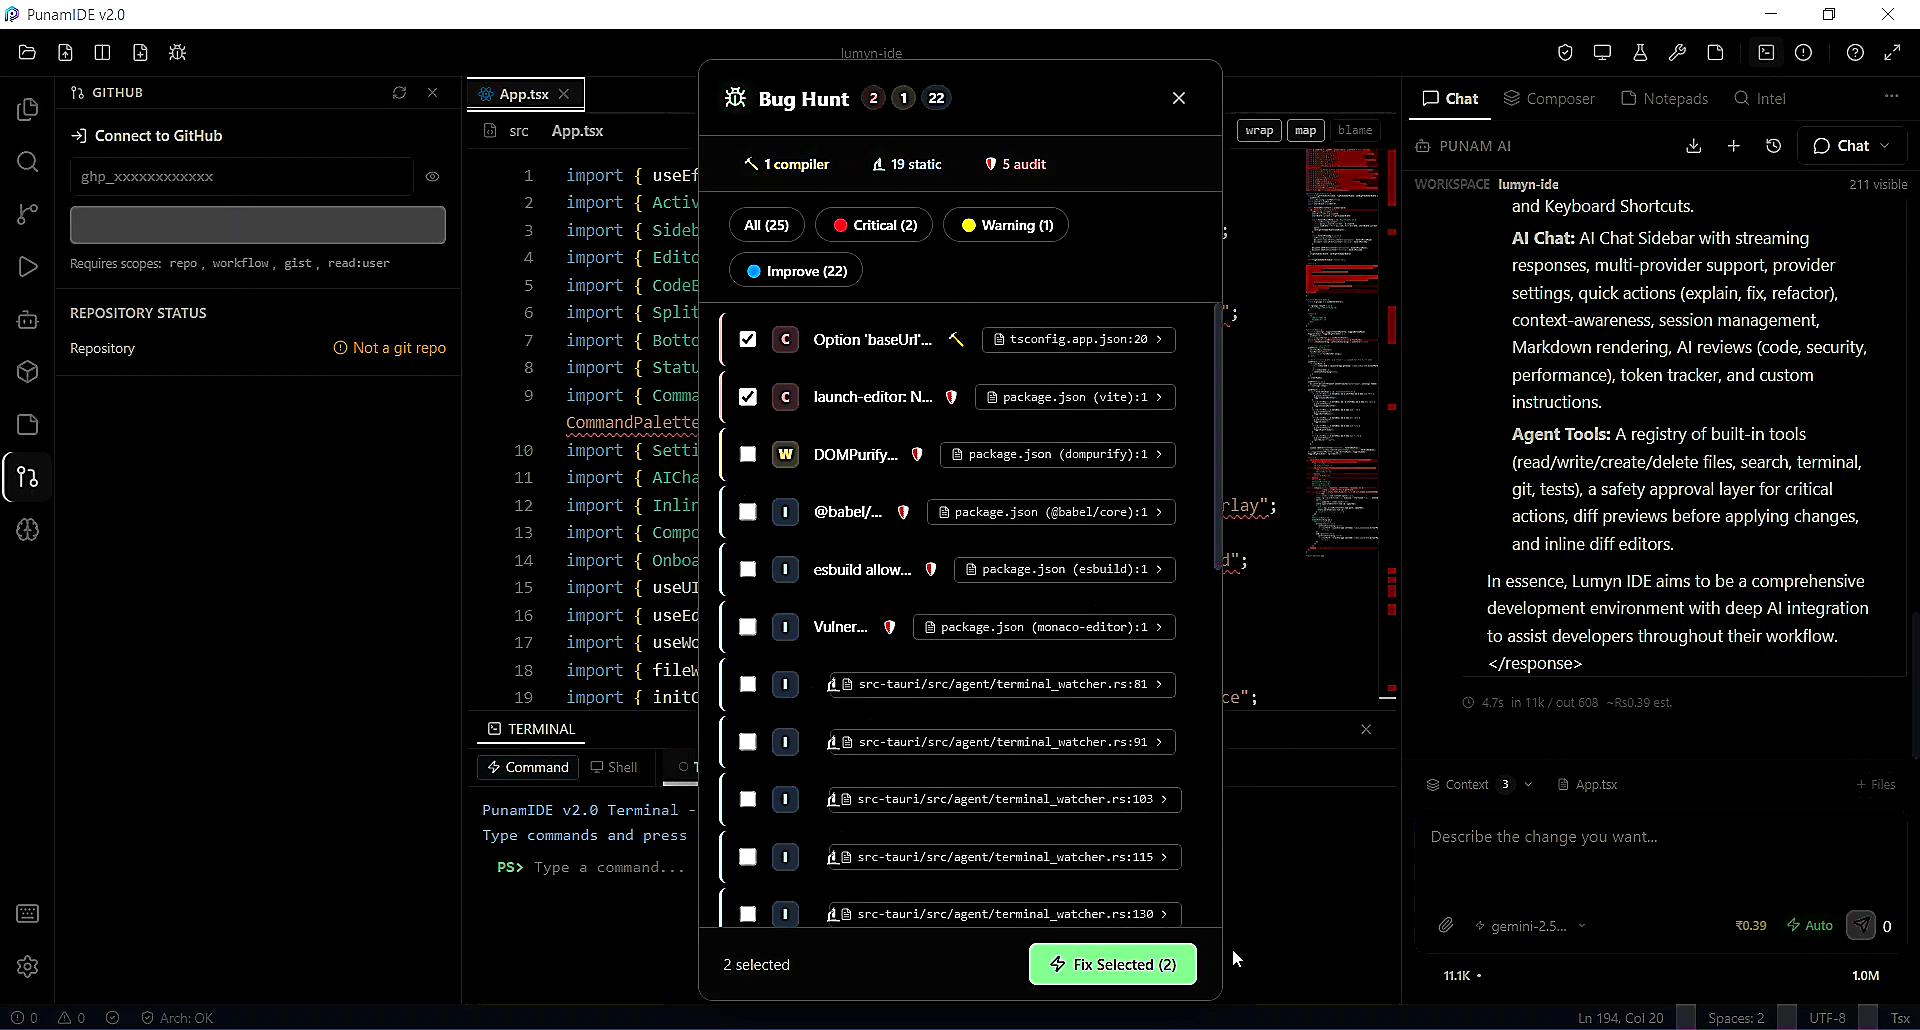Viewport: 1920px width, 1030px height.
Task: Open Search in the left sidebar
Action: [28, 162]
